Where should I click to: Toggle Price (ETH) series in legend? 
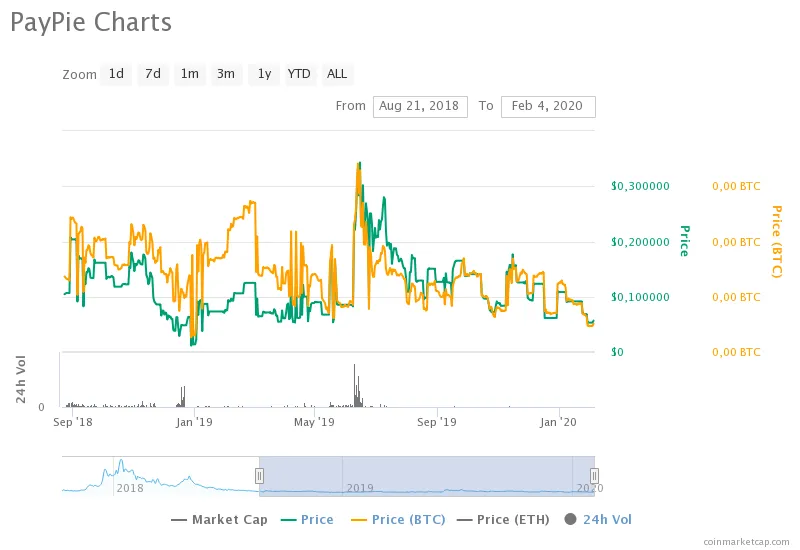pos(503,519)
